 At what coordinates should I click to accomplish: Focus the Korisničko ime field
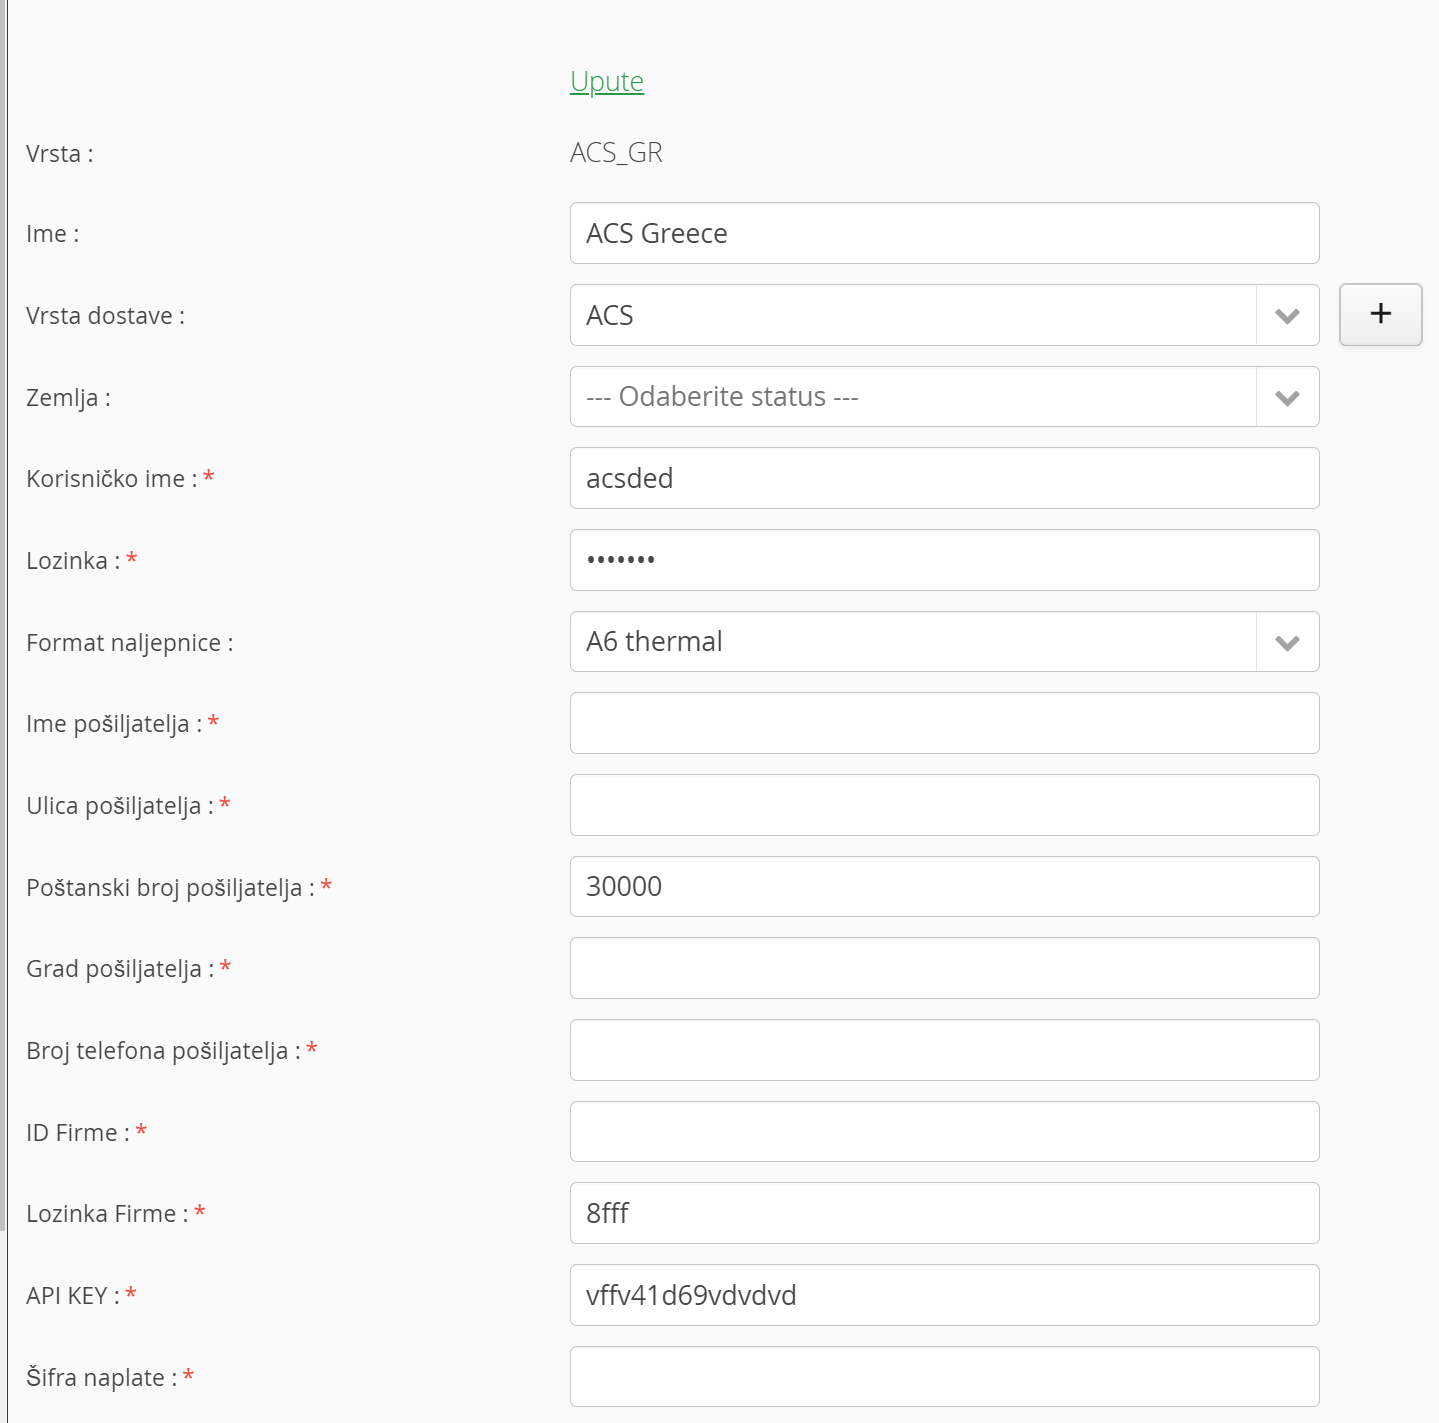944,478
